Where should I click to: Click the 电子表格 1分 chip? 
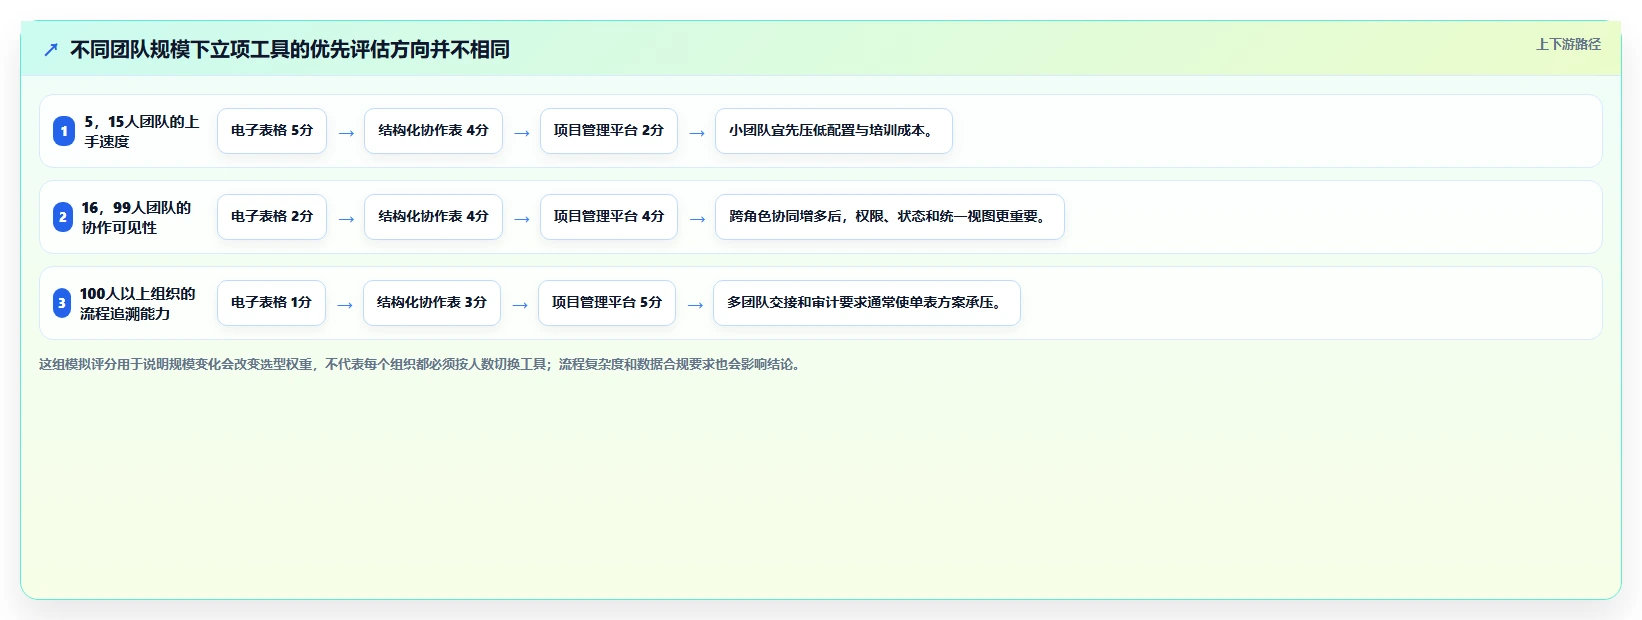pos(271,303)
